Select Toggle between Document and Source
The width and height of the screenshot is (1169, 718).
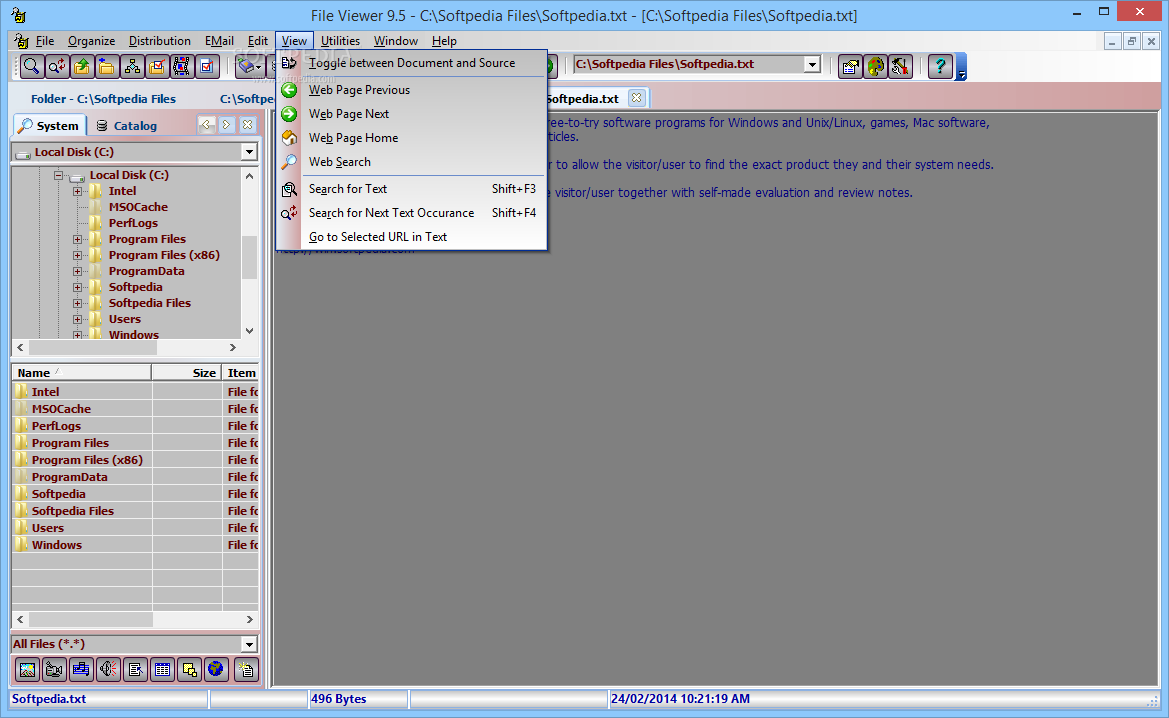[x=412, y=63]
